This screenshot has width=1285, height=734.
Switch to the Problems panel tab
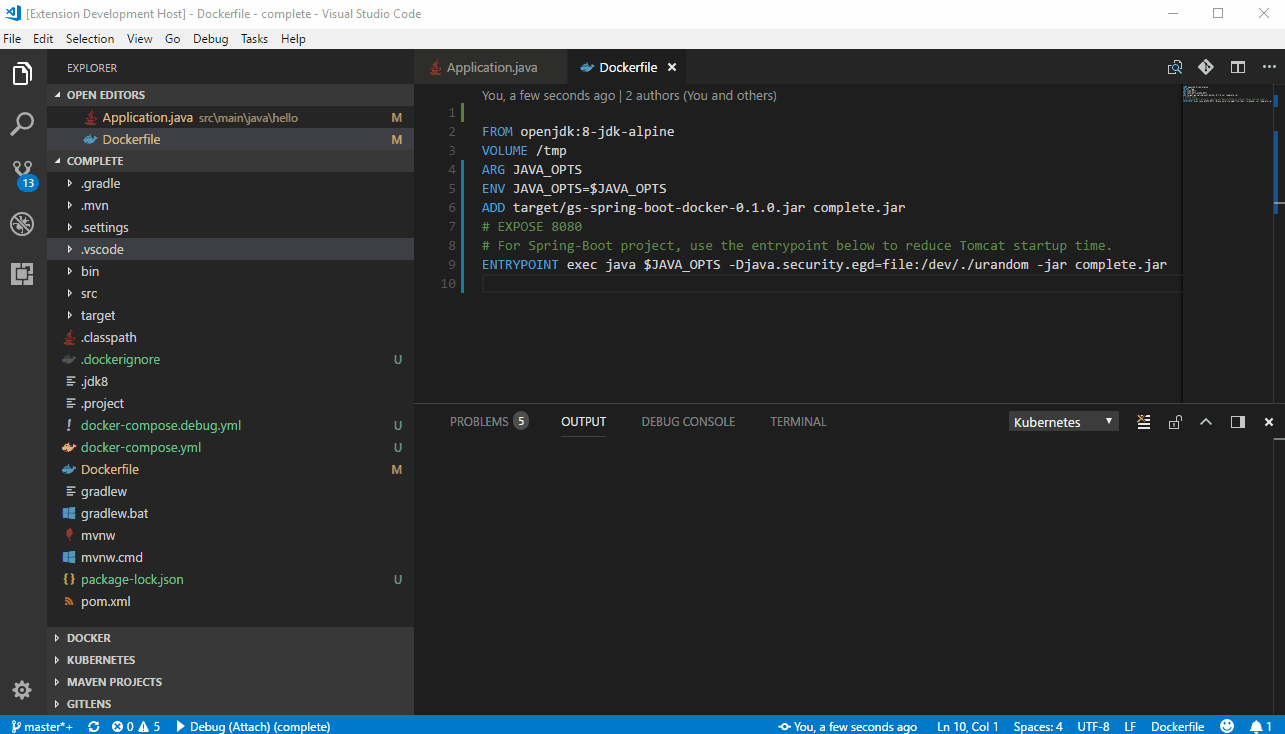[489, 422]
